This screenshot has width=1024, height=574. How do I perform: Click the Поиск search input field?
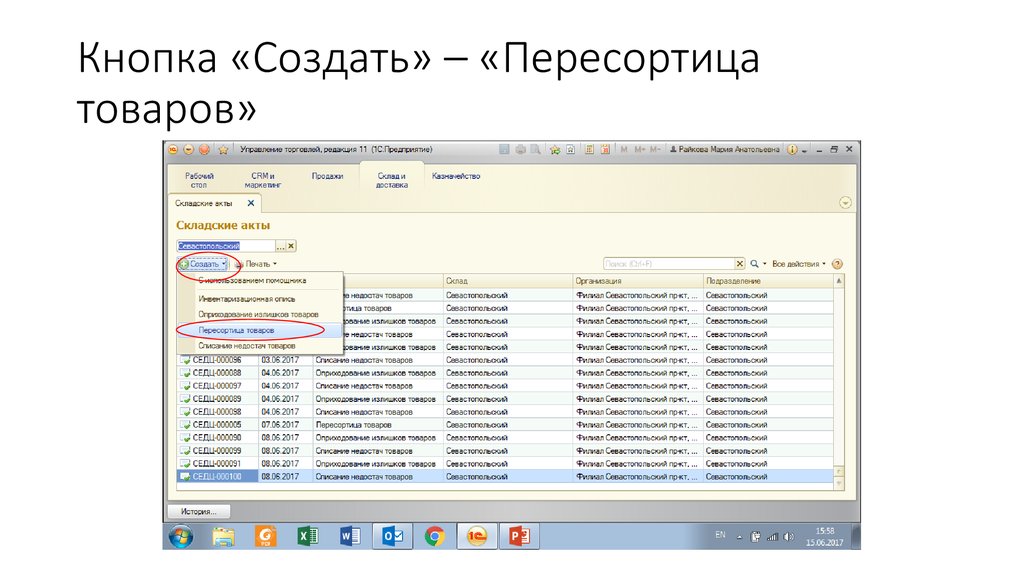click(x=660, y=264)
